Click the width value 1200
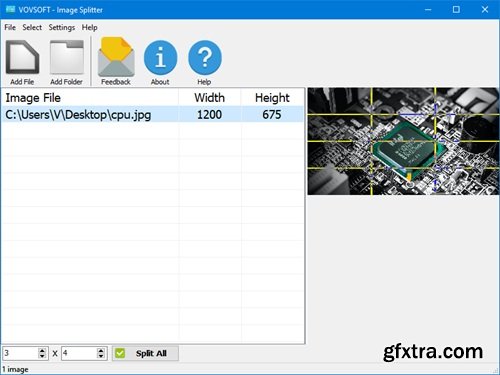Viewport: 500px width, 375px height. [209, 115]
